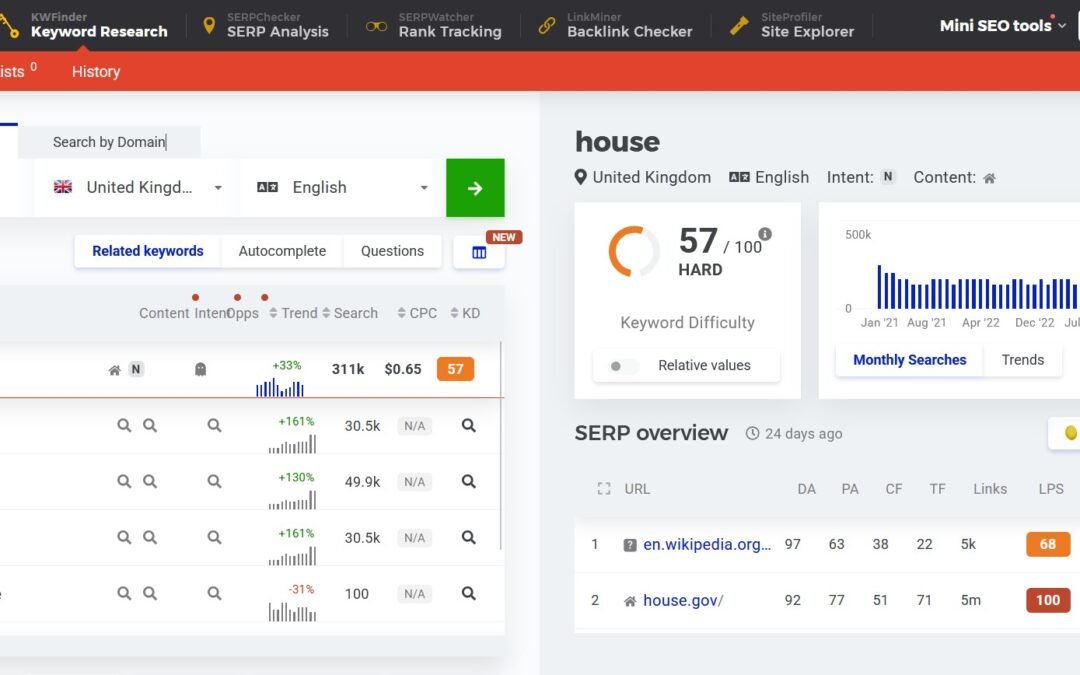Click the magnifier icon in the first keyword row
This screenshot has width=1080, height=675.
click(x=124, y=425)
